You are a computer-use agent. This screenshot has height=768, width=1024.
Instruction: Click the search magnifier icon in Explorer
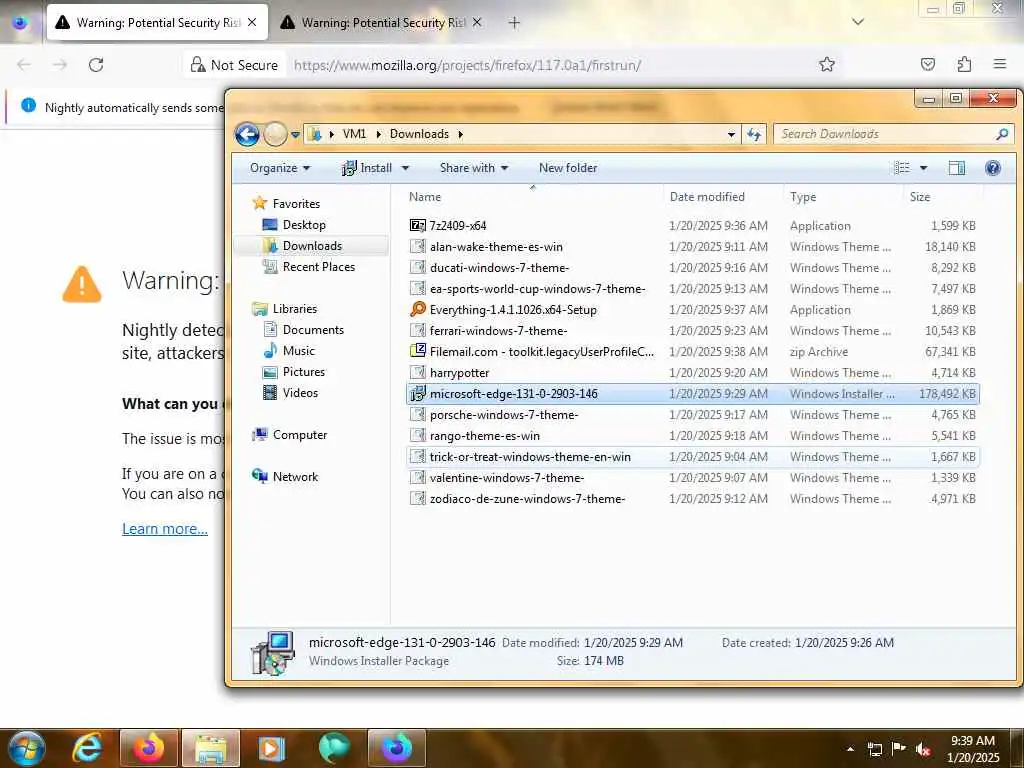1002,134
